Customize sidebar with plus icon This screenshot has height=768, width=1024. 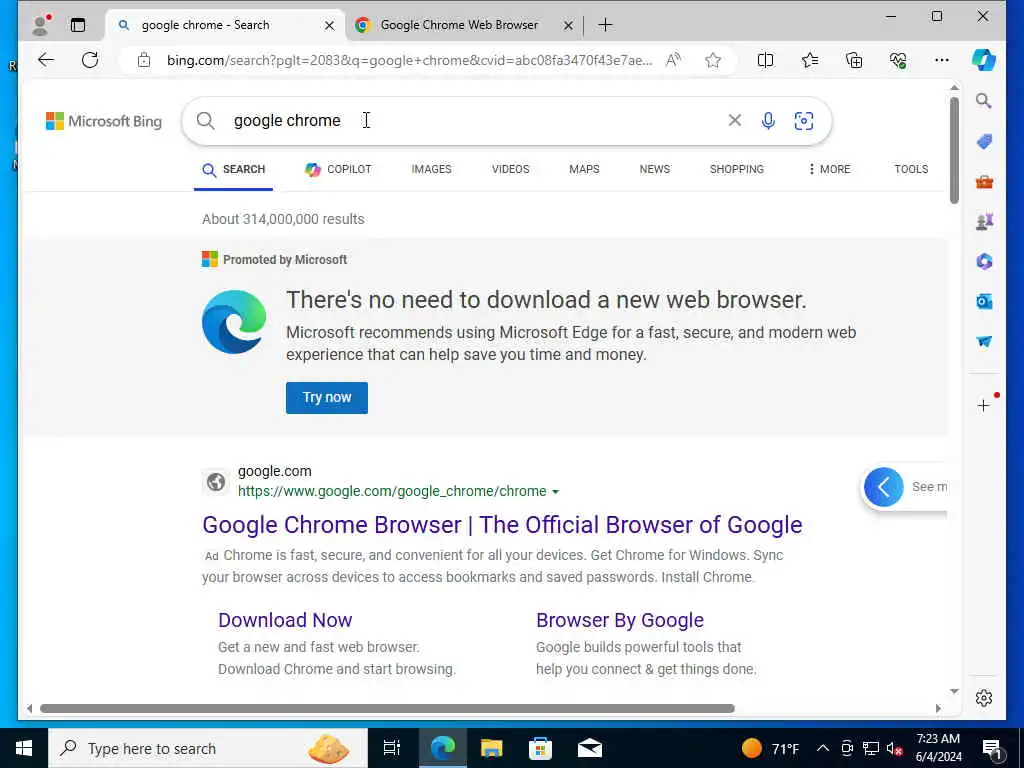coord(984,406)
